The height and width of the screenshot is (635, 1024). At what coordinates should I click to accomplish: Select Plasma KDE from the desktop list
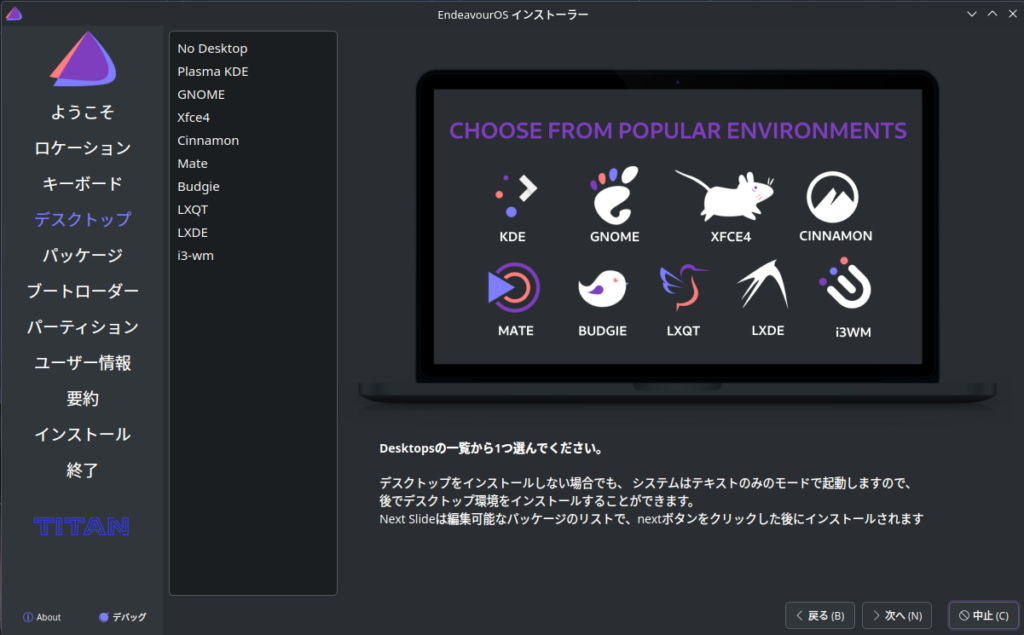(x=213, y=71)
